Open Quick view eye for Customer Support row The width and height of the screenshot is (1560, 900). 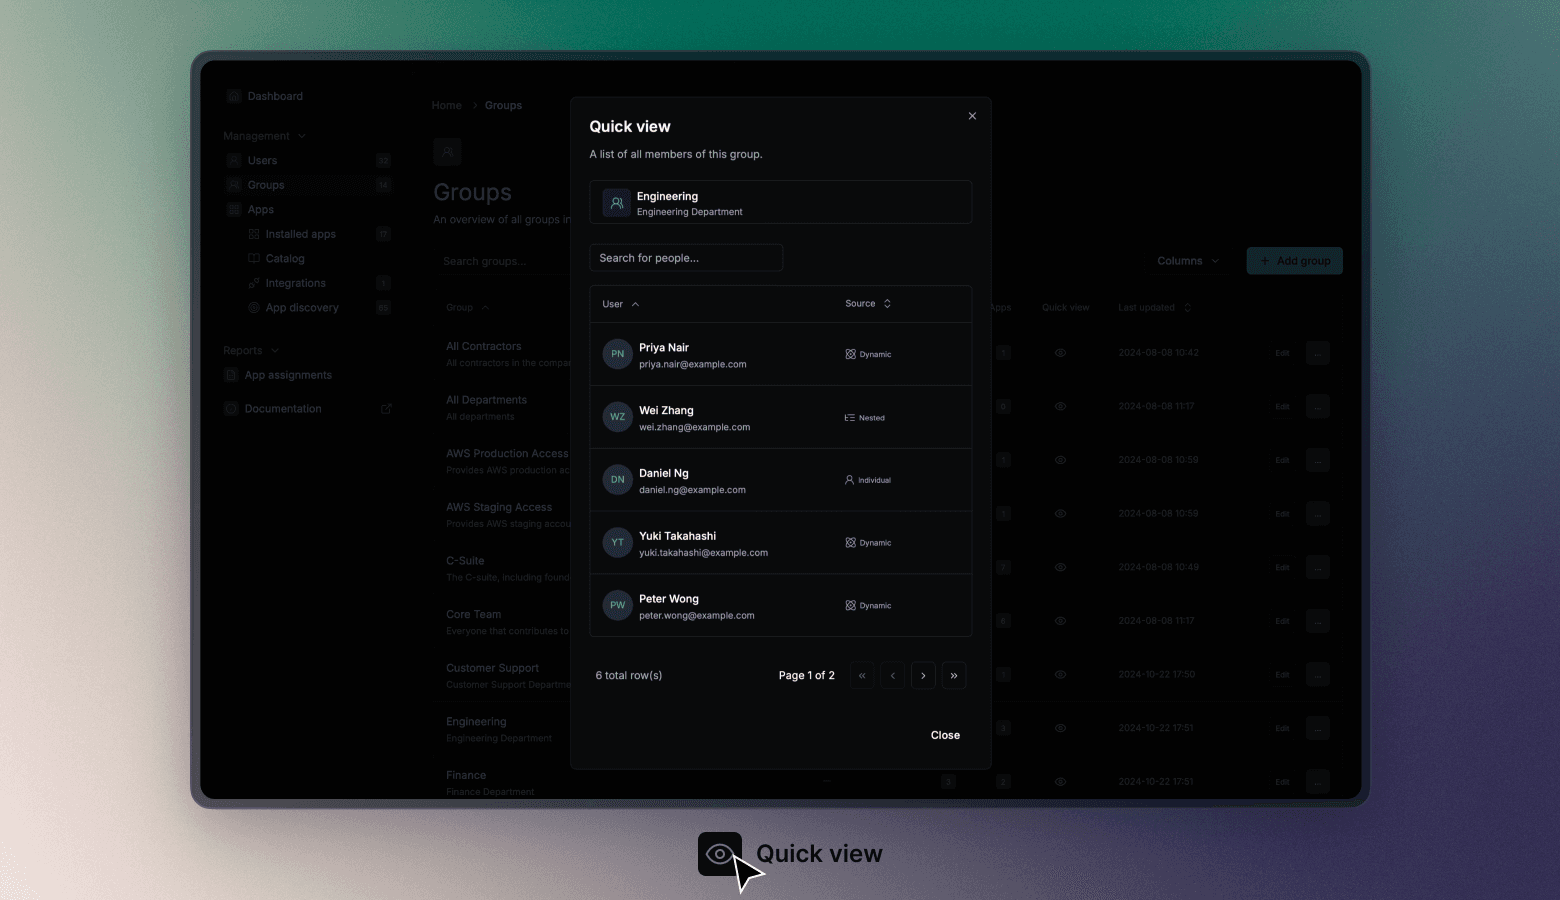click(1060, 675)
